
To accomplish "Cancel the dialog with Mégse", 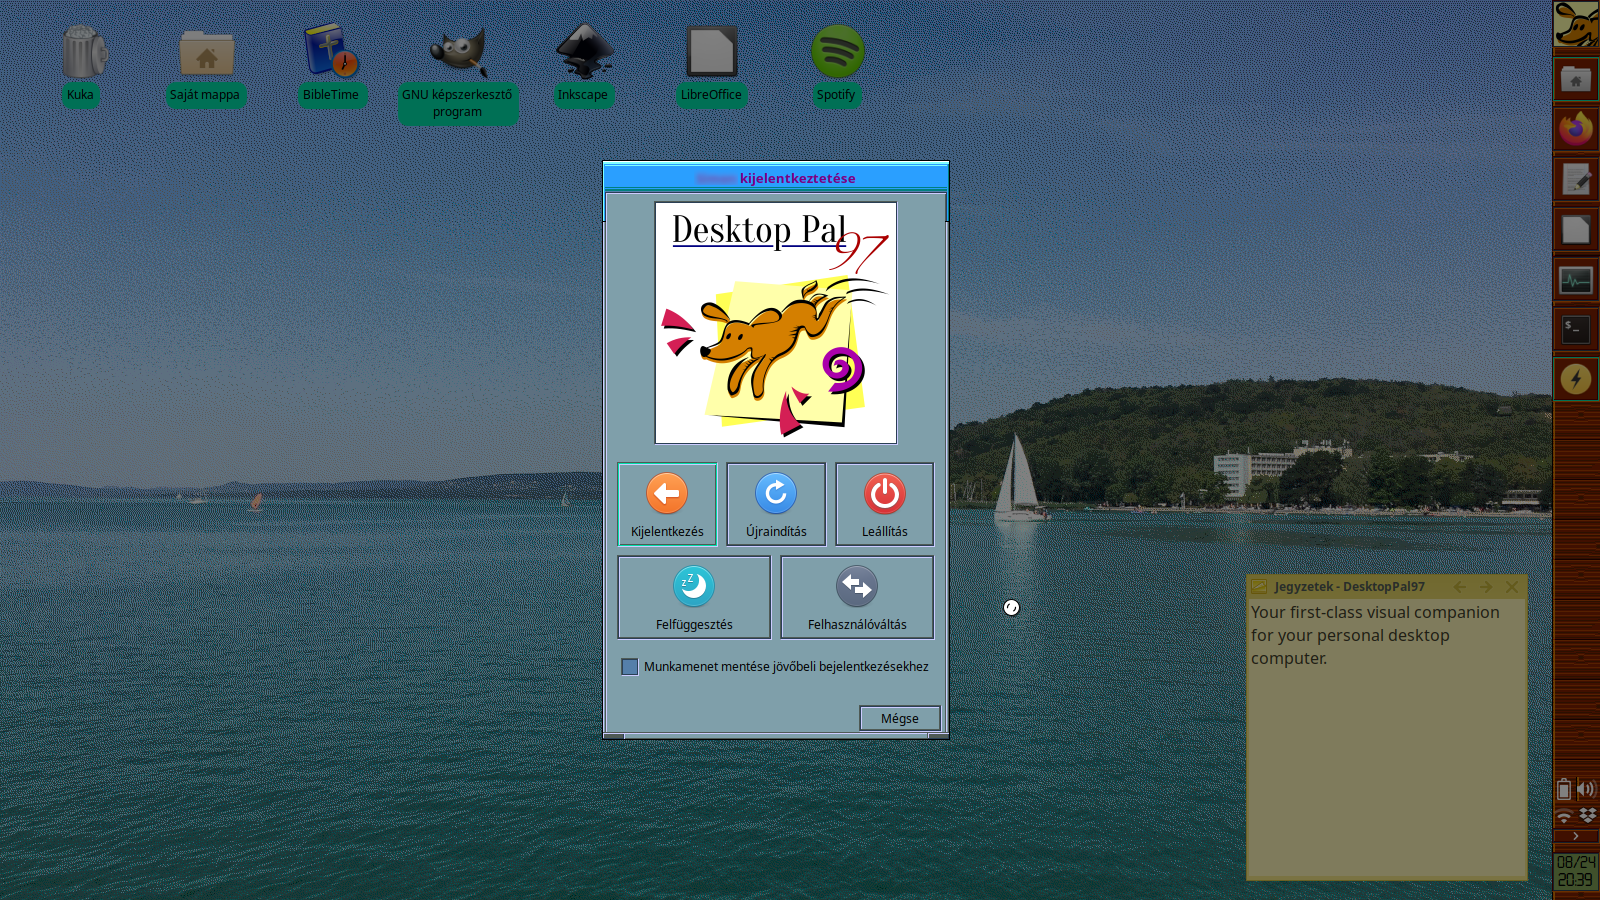I will click(x=899, y=718).
